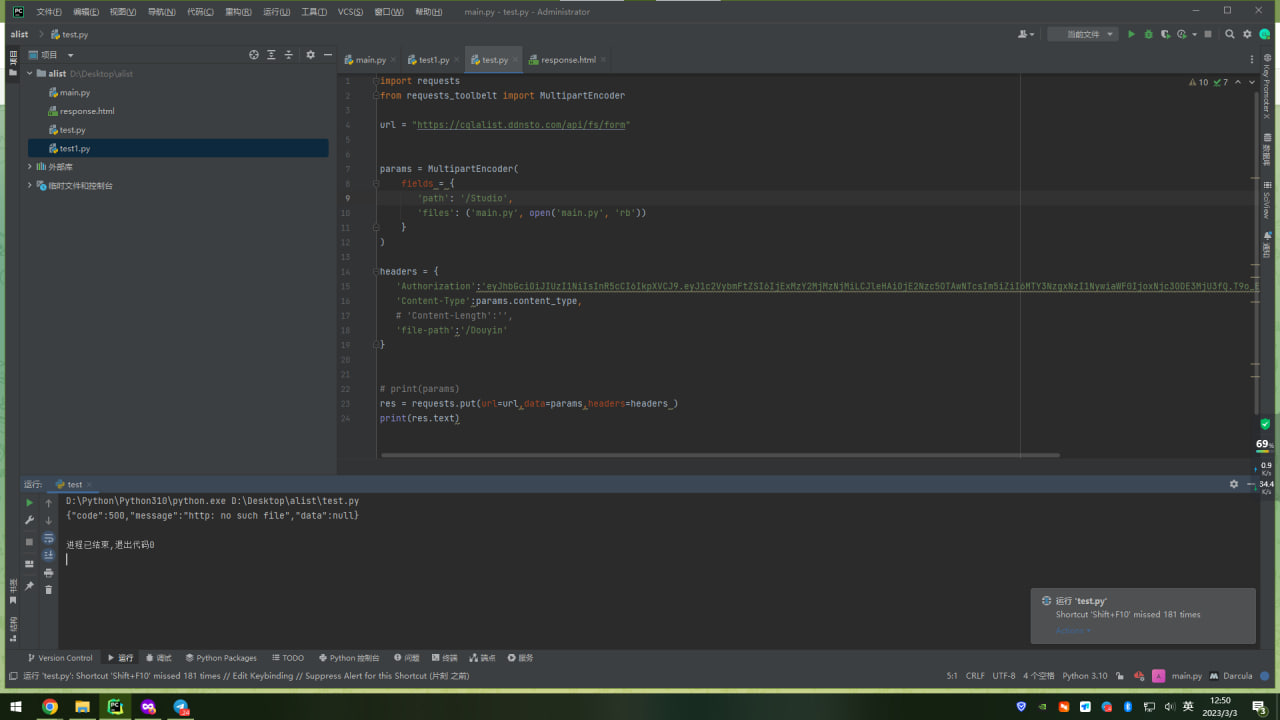Open the Python Packages tool window

[221, 658]
